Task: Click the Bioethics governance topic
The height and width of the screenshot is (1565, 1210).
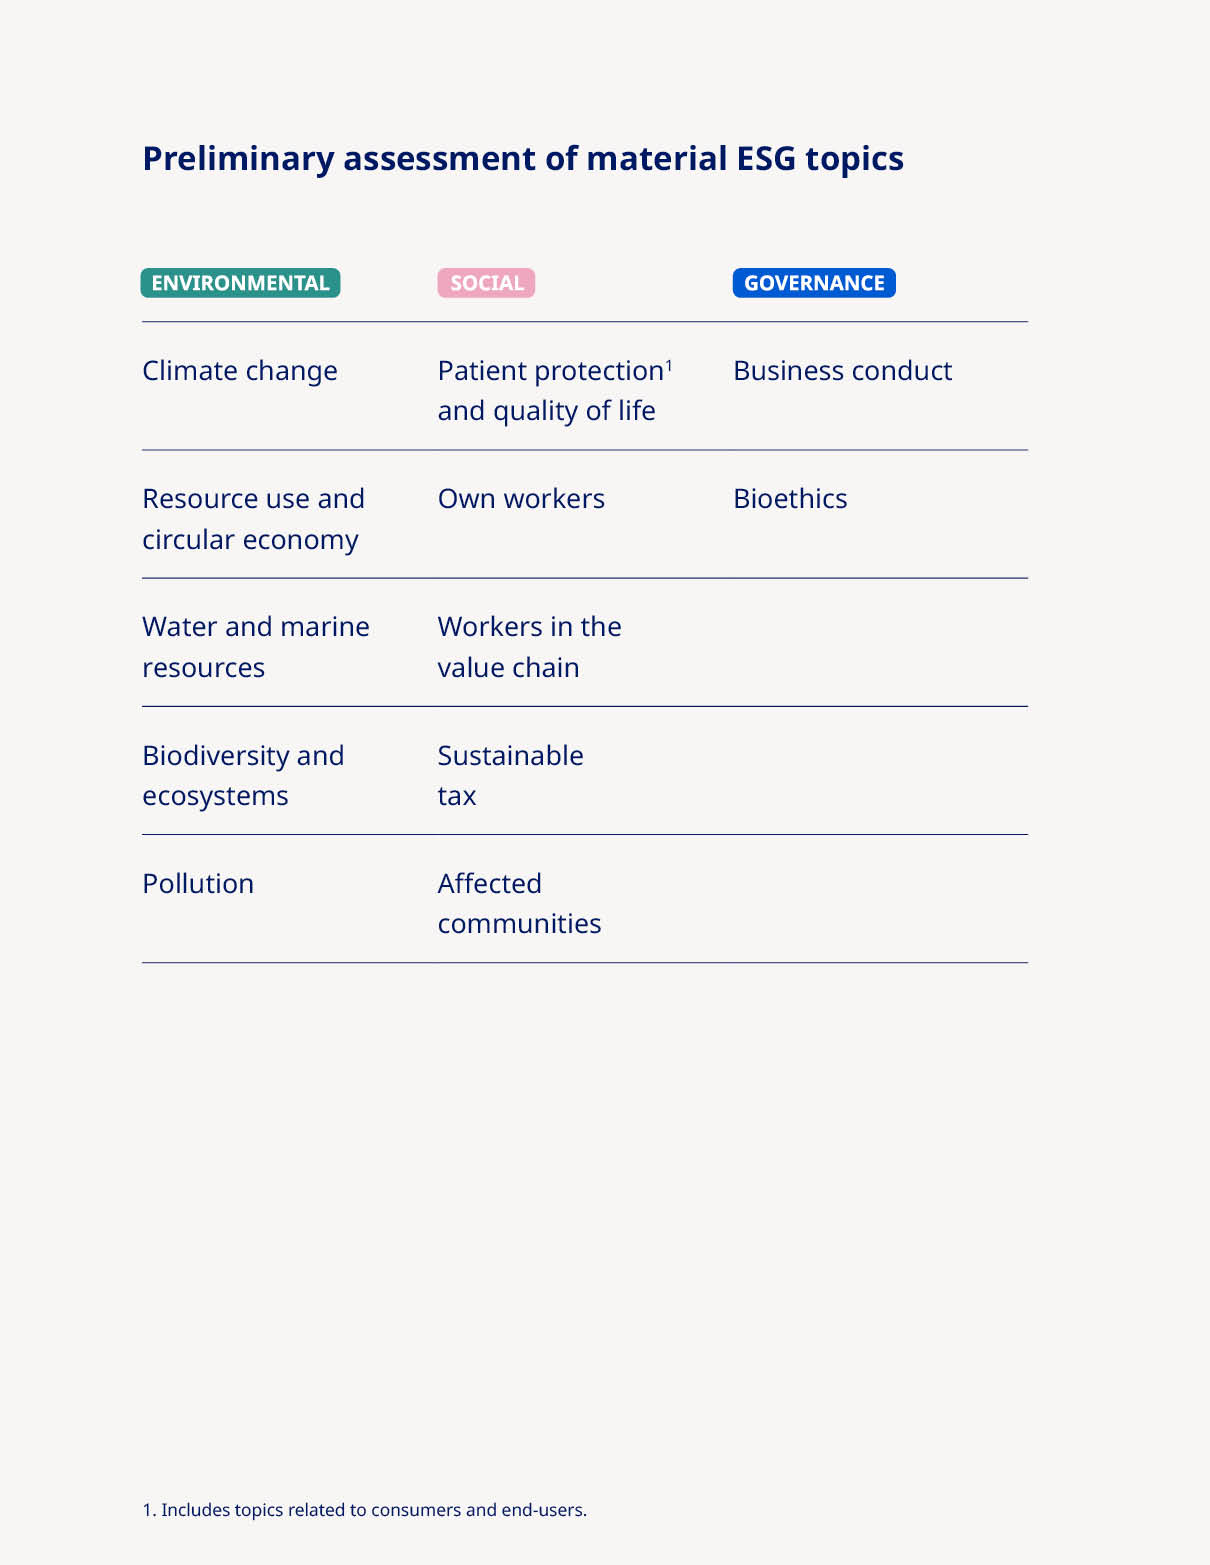Action: coord(790,499)
